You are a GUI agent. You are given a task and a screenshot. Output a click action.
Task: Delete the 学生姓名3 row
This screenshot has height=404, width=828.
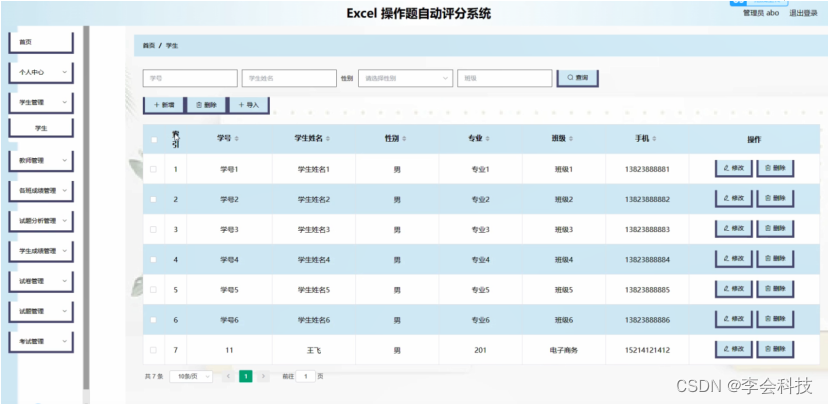tap(775, 229)
